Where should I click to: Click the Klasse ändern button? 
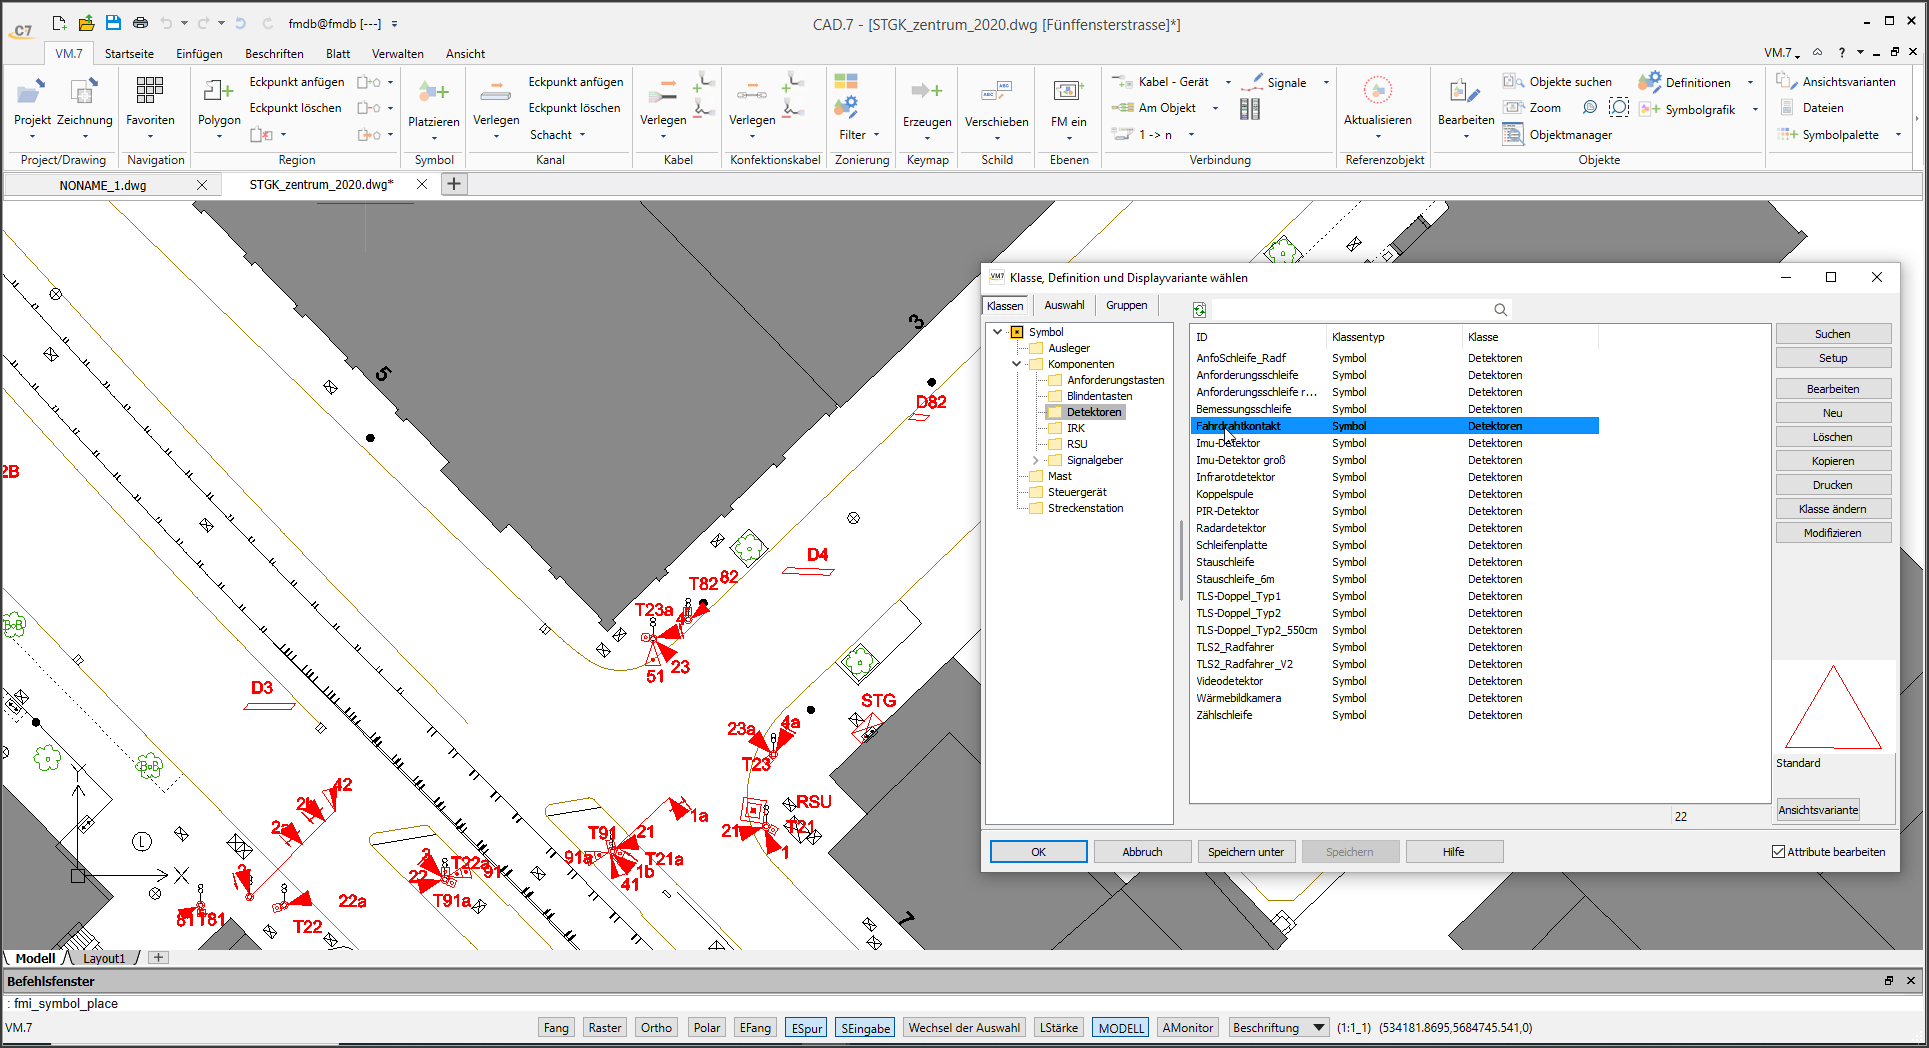[x=1832, y=509]
